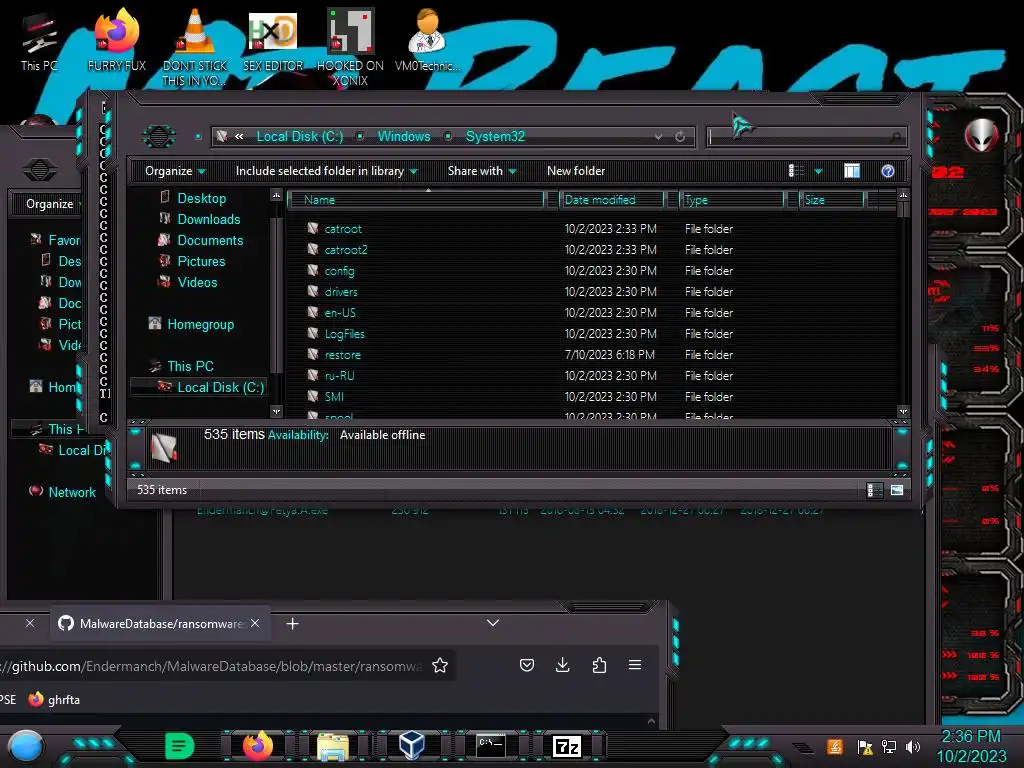Open File Explorer from taskbar
Viewport: 1024px width, 768px height.
333,746
